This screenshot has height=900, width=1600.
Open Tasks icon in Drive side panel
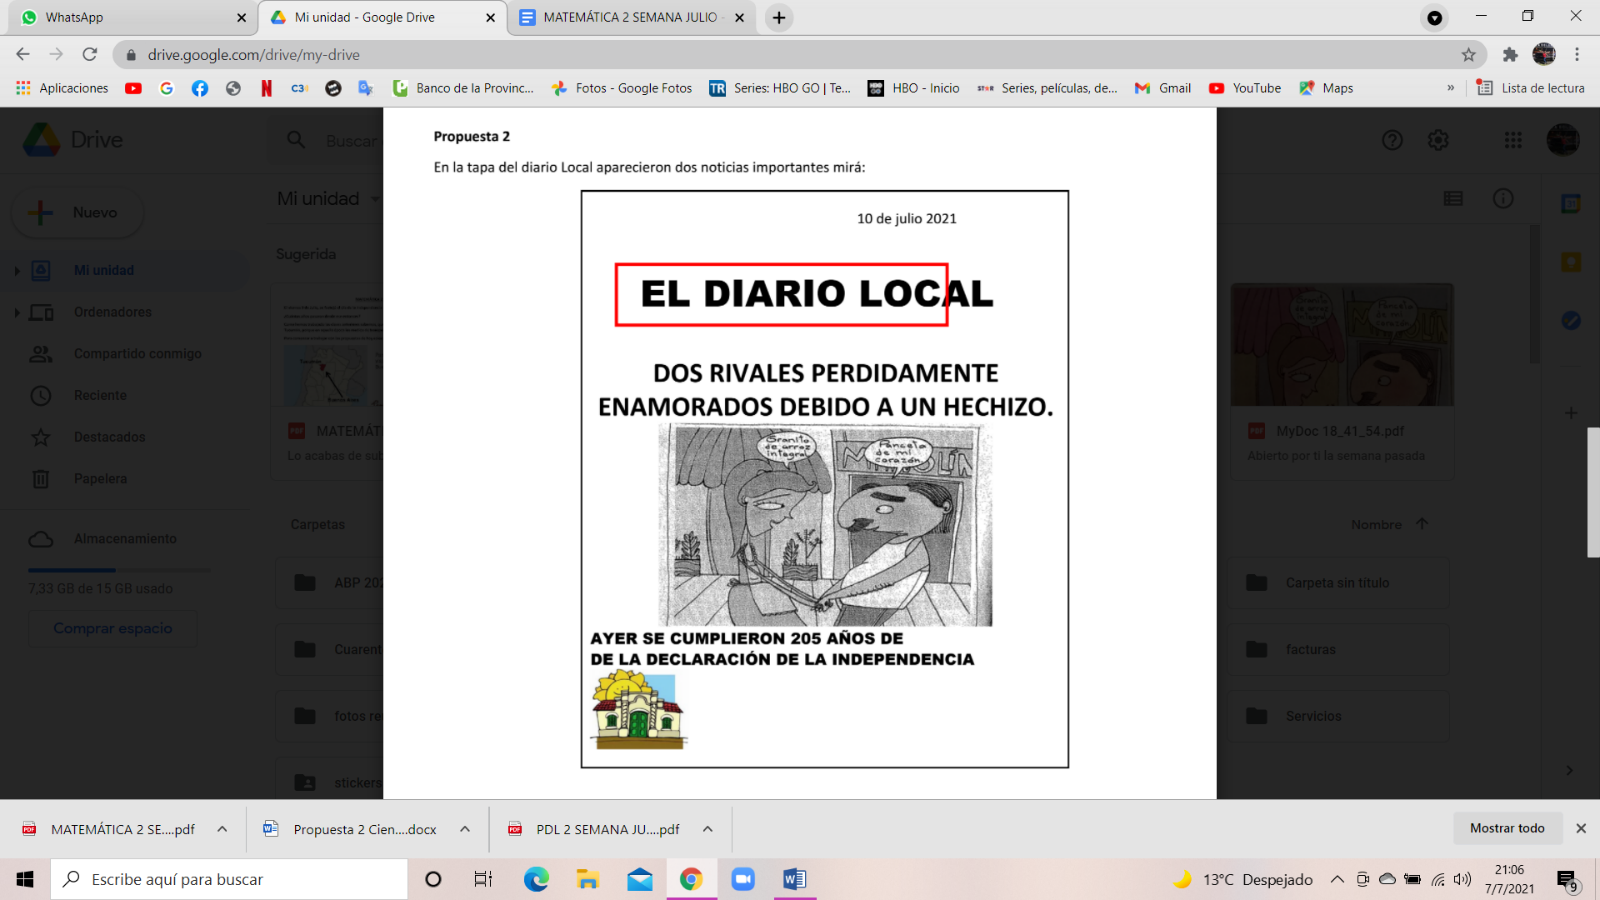point(1571,320)
